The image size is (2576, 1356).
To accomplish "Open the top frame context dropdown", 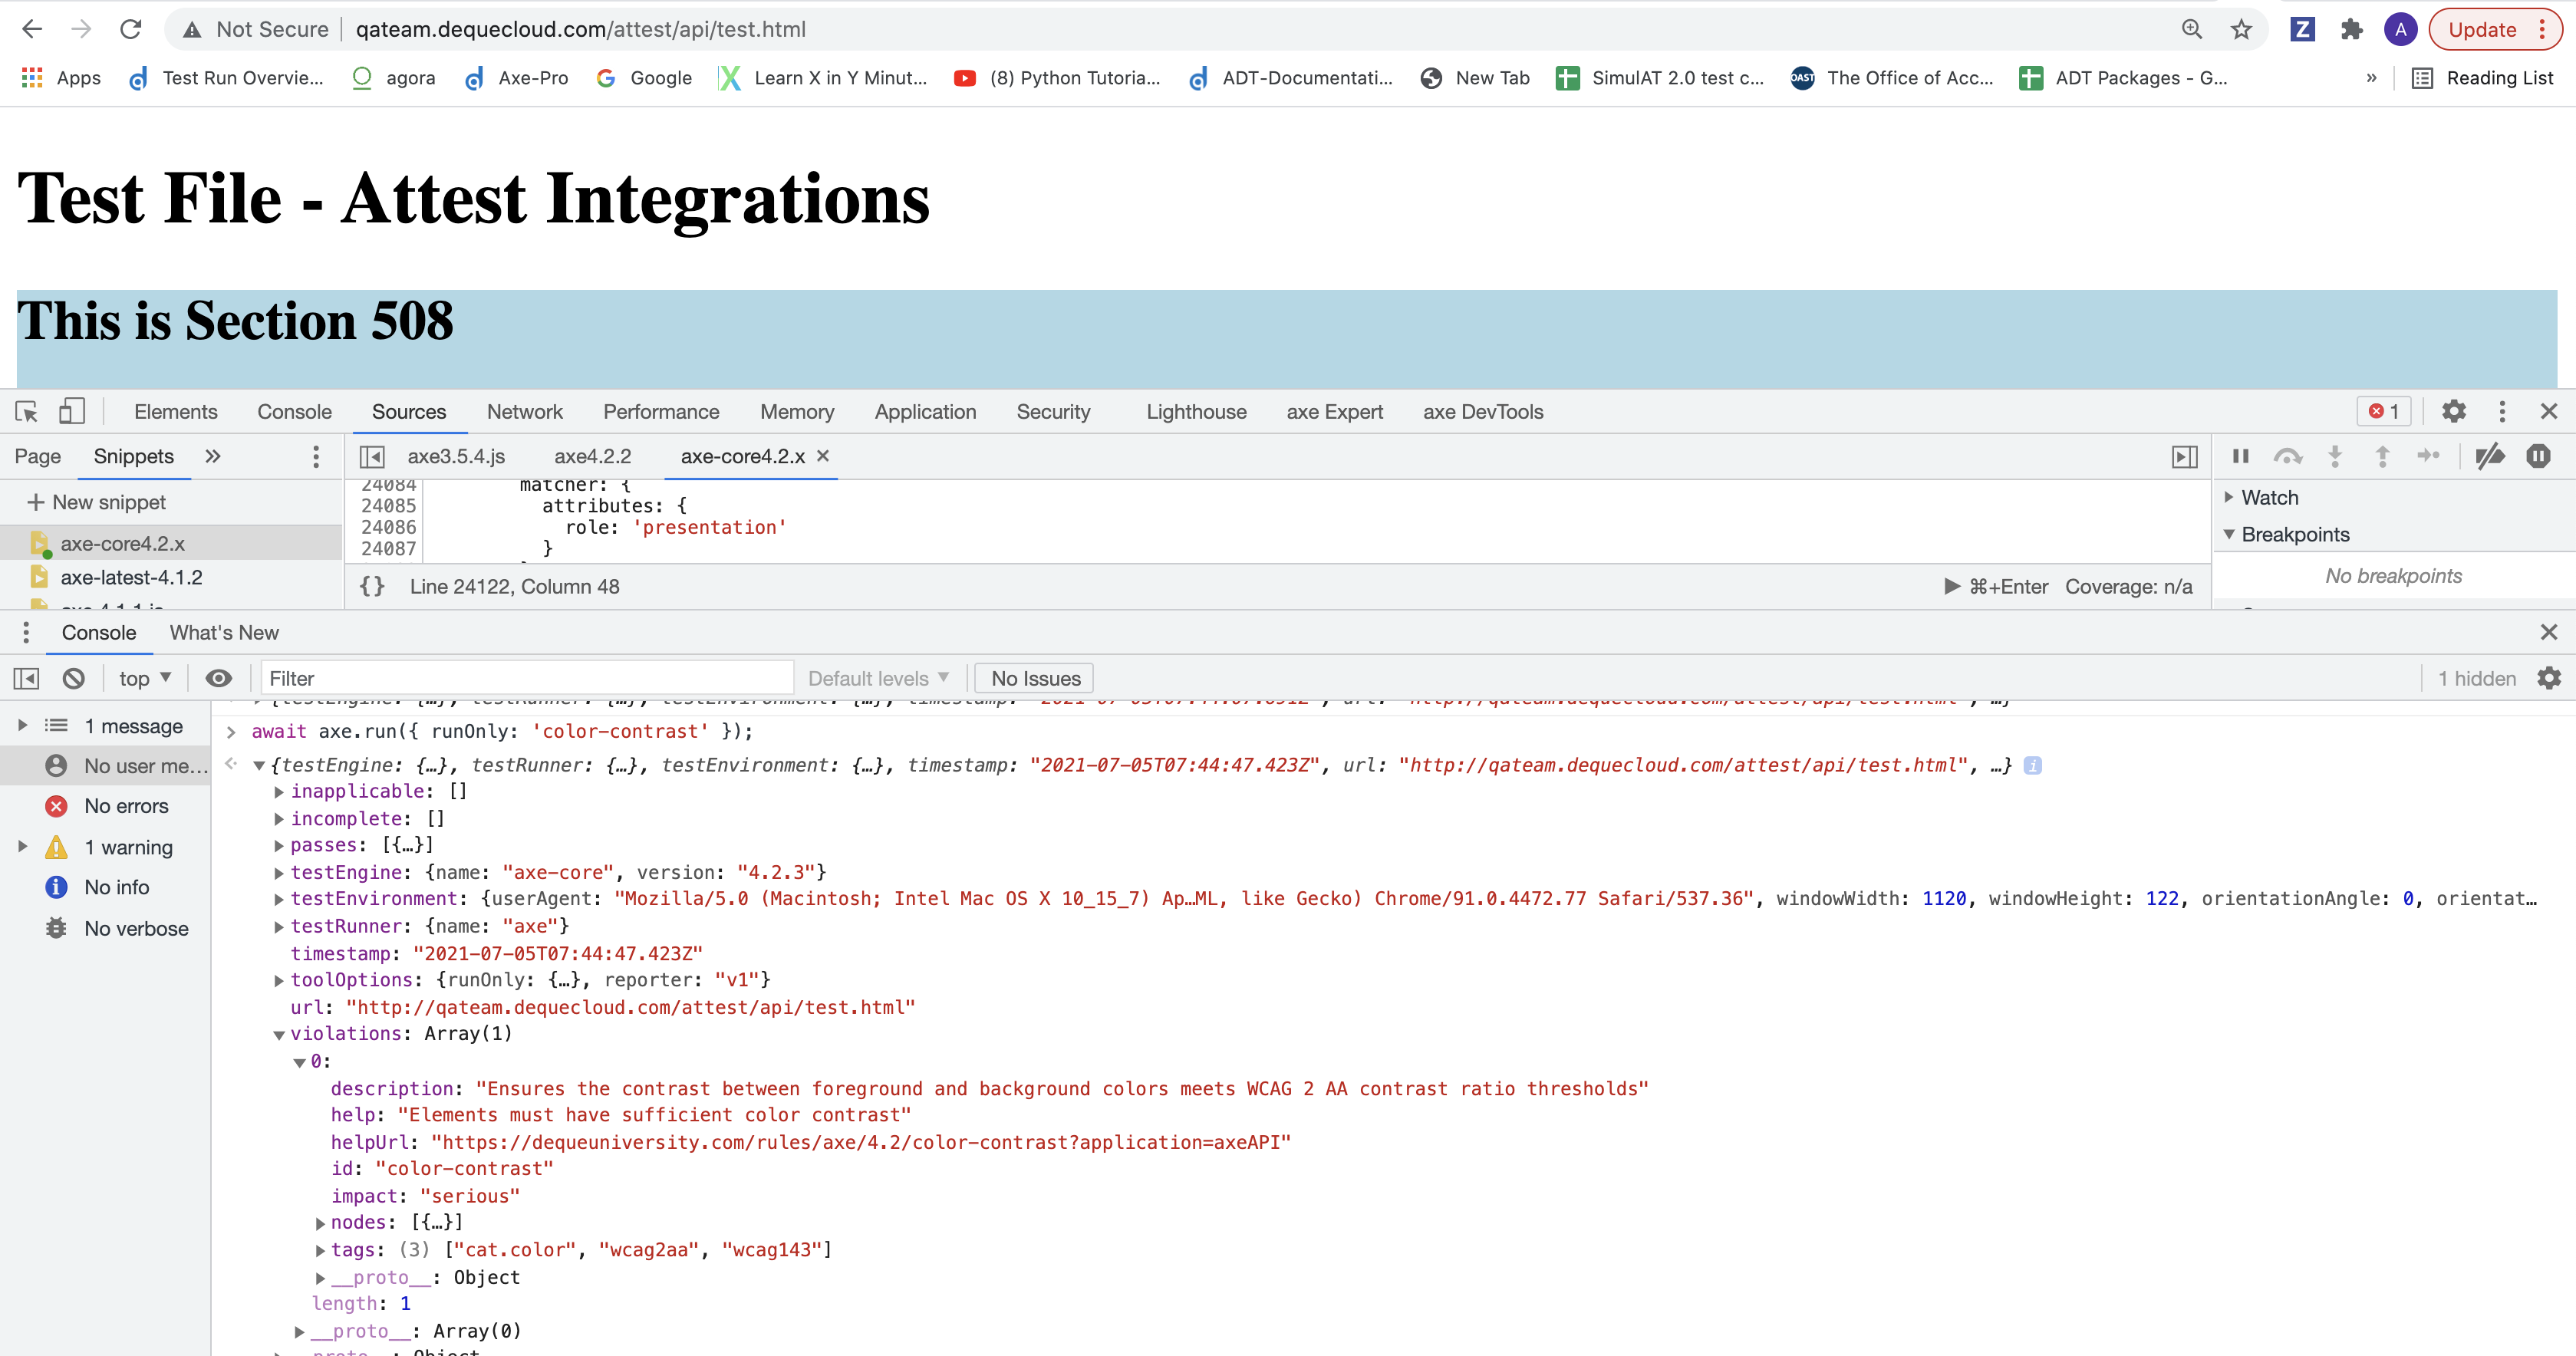I will [x=143, y=678].
